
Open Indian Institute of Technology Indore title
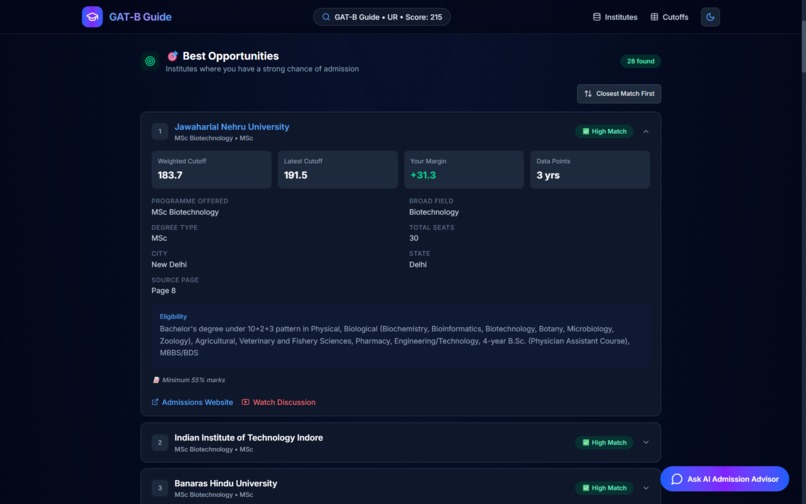(249, 438)
